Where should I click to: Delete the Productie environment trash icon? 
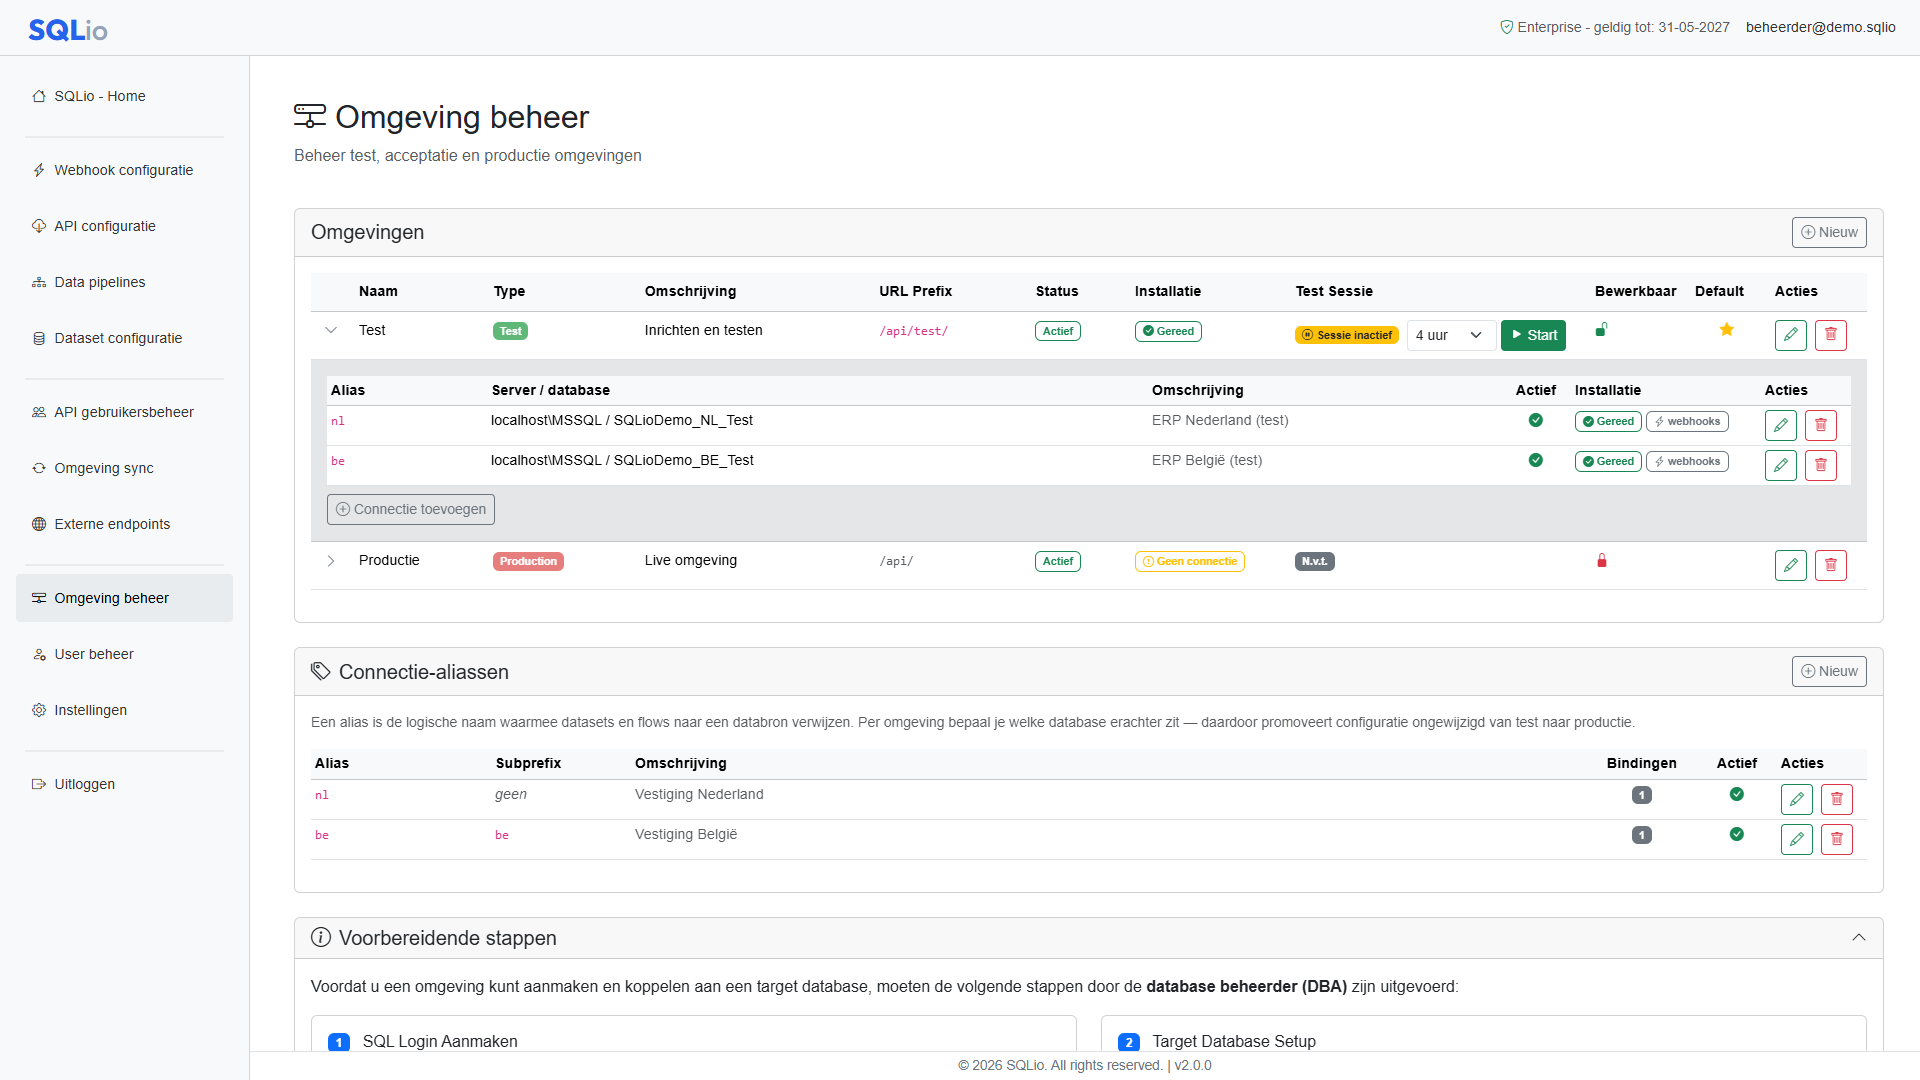(x=1830, y=565)
